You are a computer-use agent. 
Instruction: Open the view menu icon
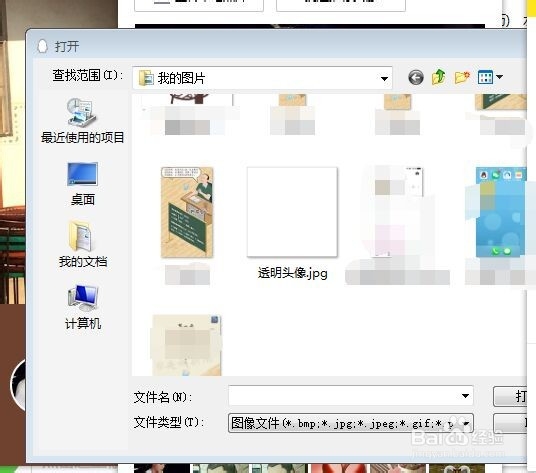[x=485, y=77]
